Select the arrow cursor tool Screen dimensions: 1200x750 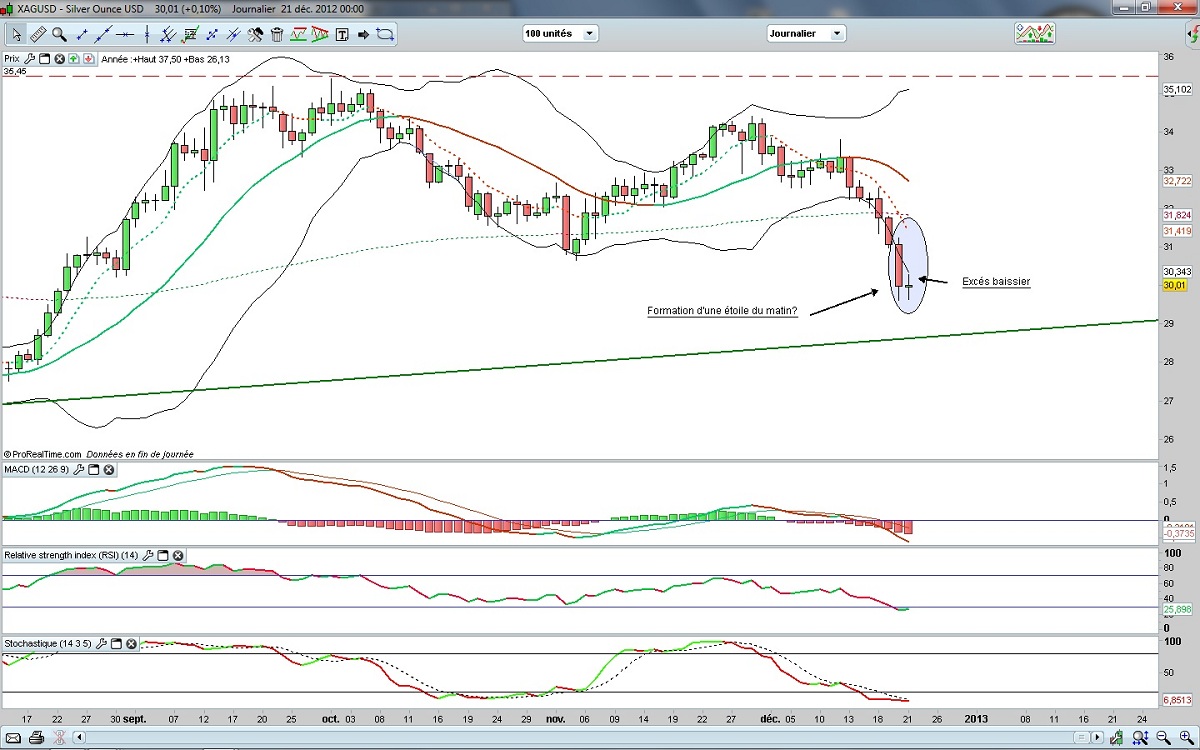pyautogui.click(x=17, y=34)
